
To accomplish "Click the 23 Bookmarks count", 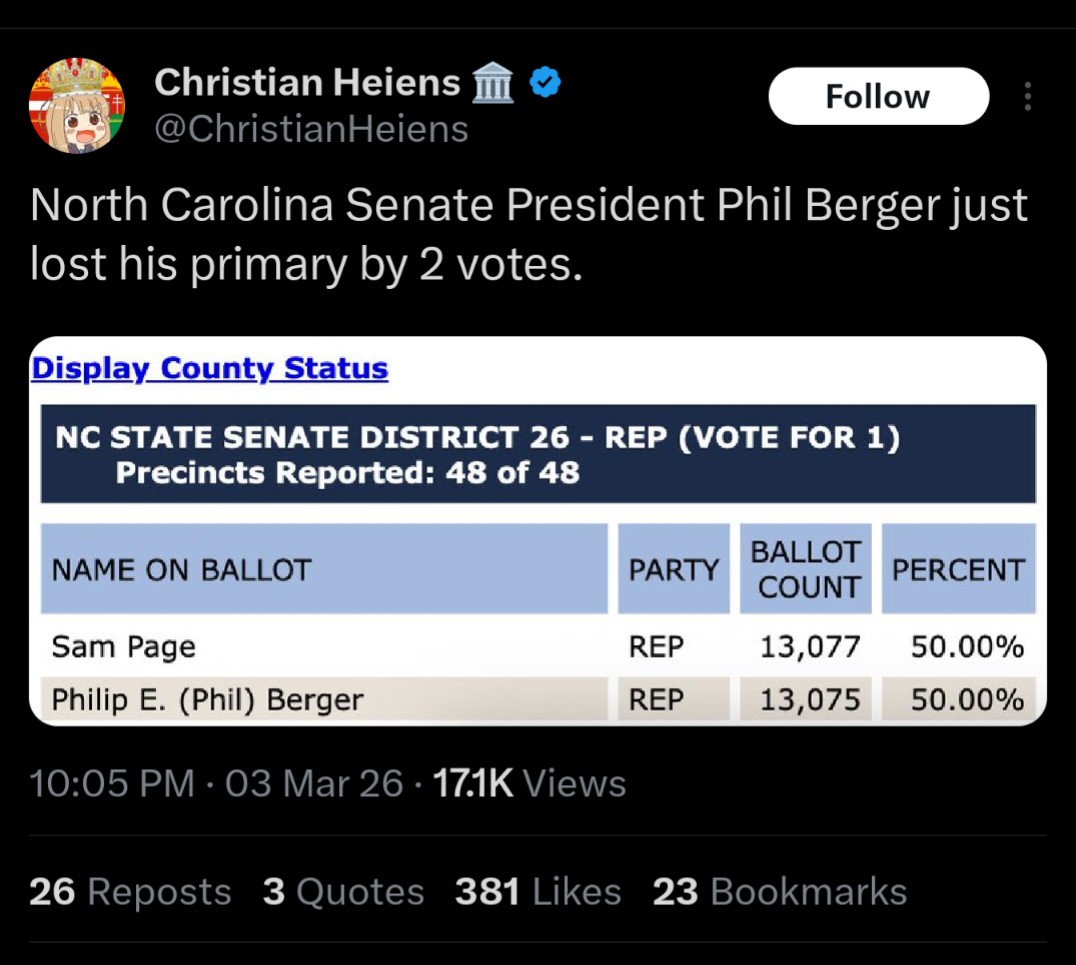I will 779,891.
